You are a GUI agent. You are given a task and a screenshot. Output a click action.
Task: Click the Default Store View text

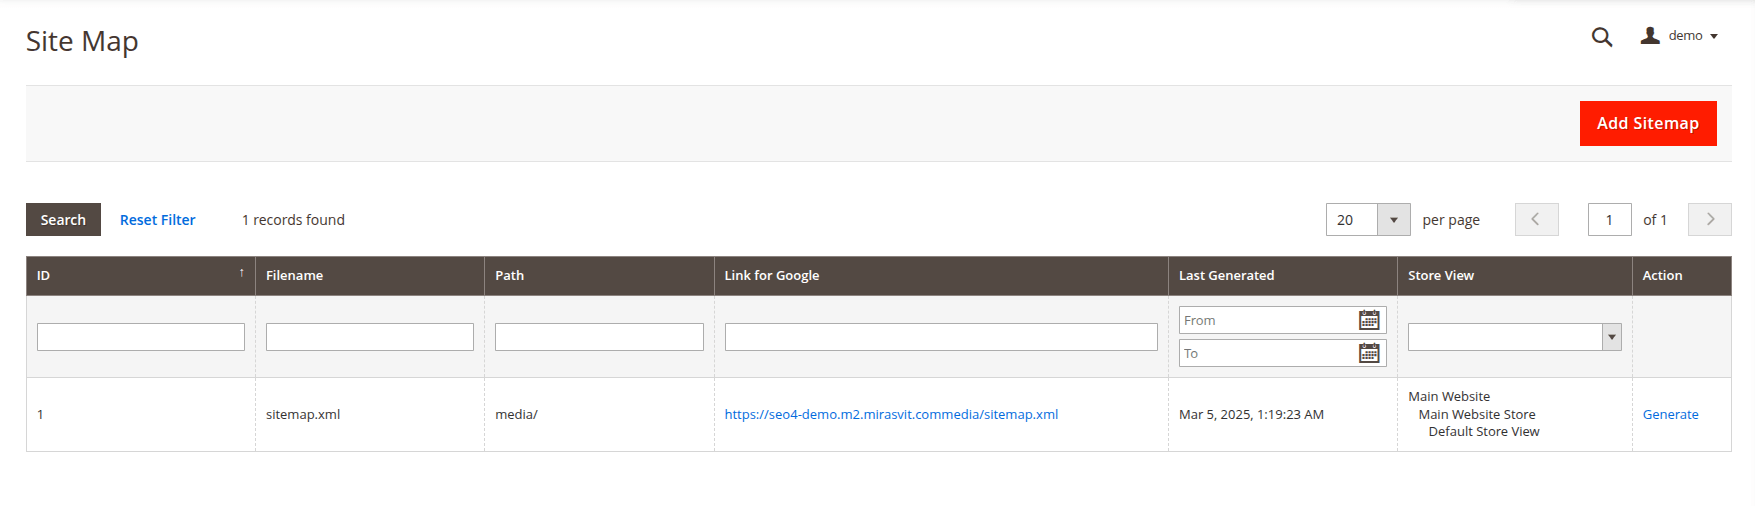tap(1484, 432)
